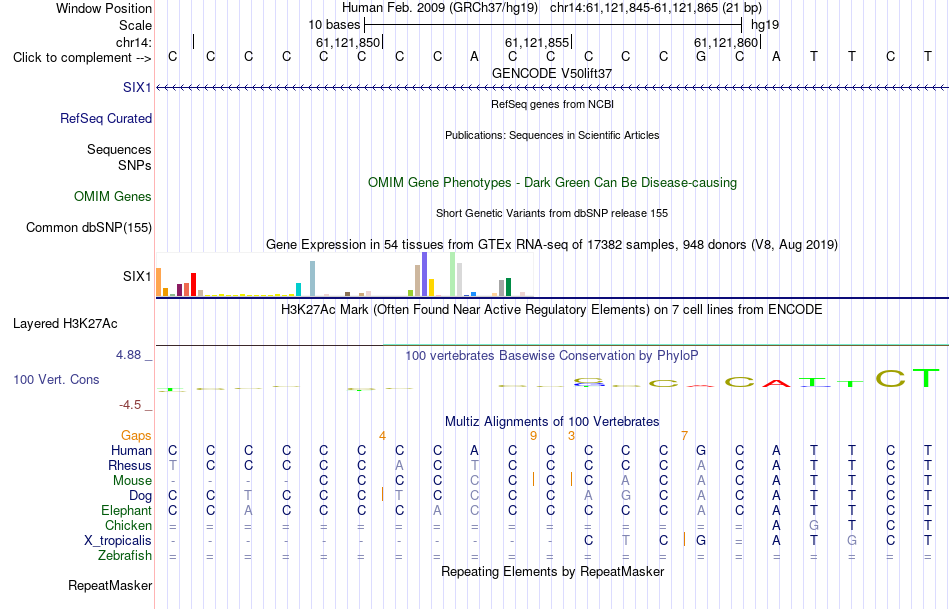
Task: Click the orange gap number 7
Action: 684,436
